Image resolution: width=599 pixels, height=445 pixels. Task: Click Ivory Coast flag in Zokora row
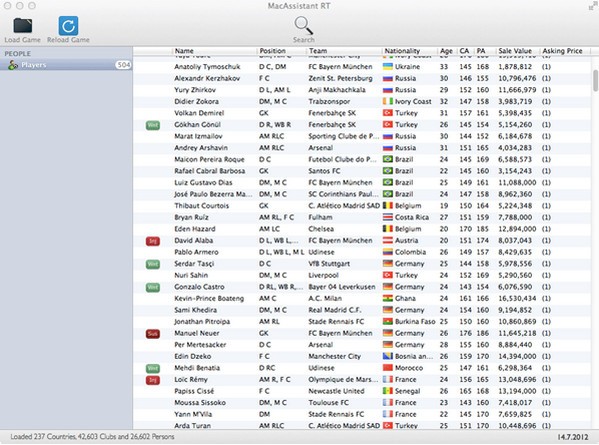(388, 101)
